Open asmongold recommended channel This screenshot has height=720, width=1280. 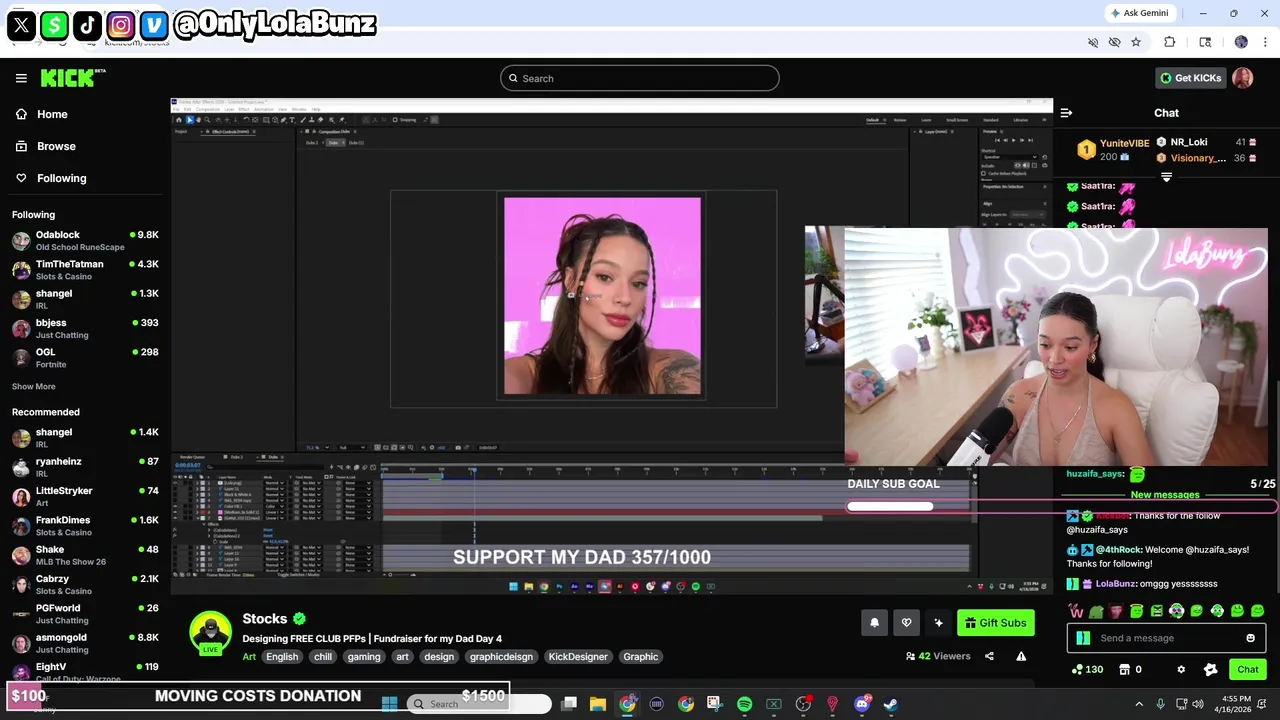[85, 643]
